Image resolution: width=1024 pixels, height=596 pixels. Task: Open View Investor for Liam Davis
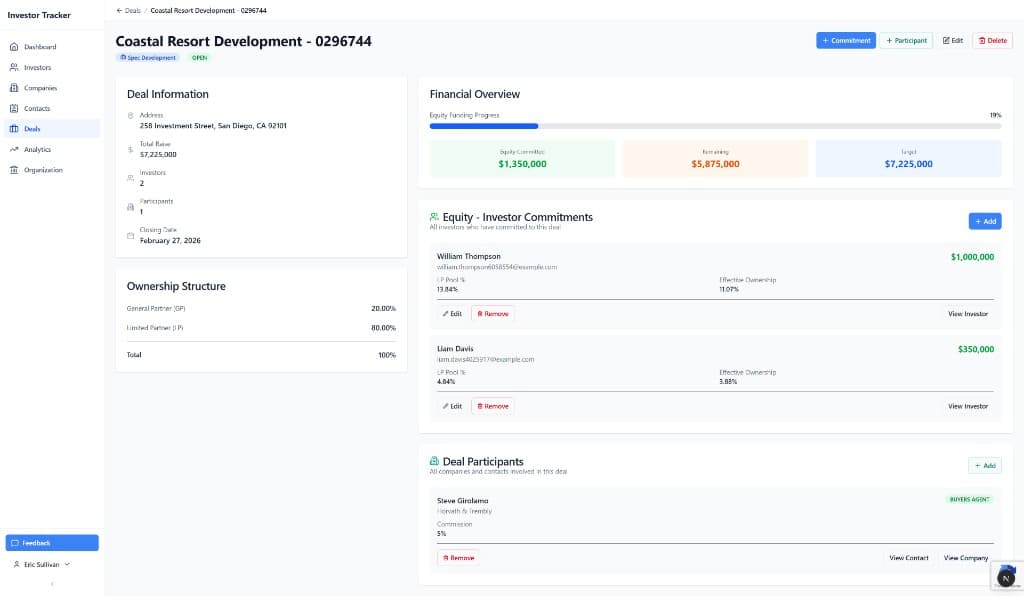click(x=968, y=406)
